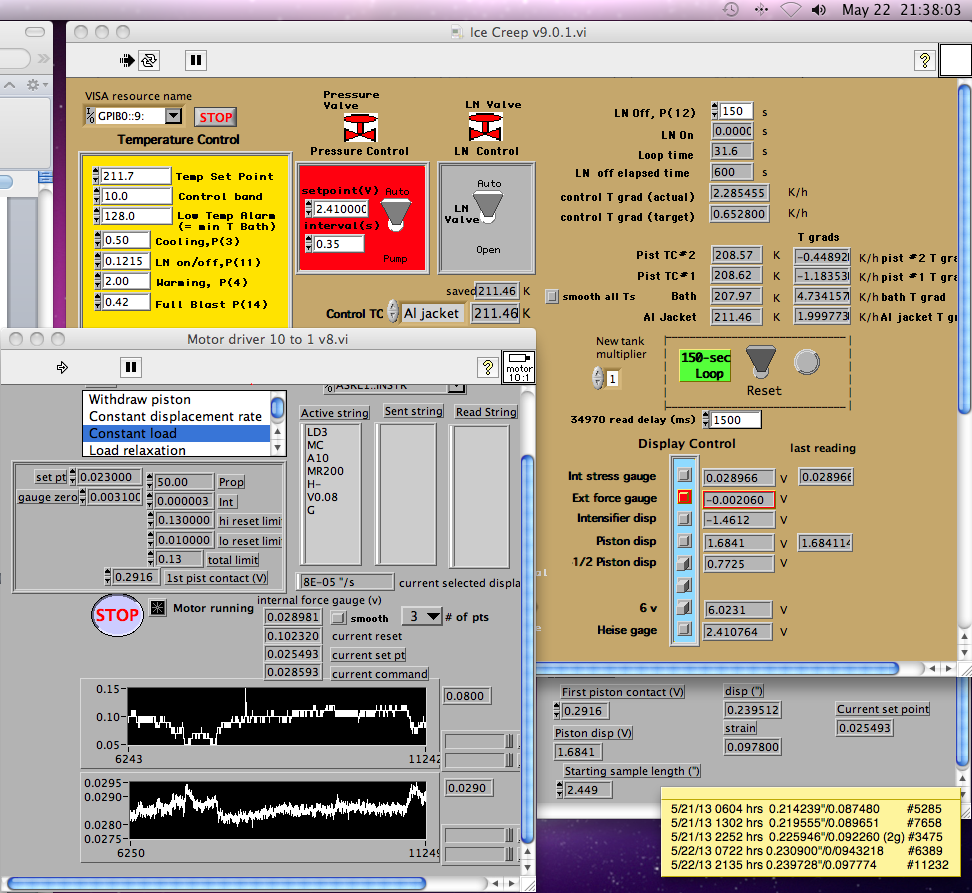Open the macOS volume menu bar icon

pyautogui.click(x=820, y=10)
